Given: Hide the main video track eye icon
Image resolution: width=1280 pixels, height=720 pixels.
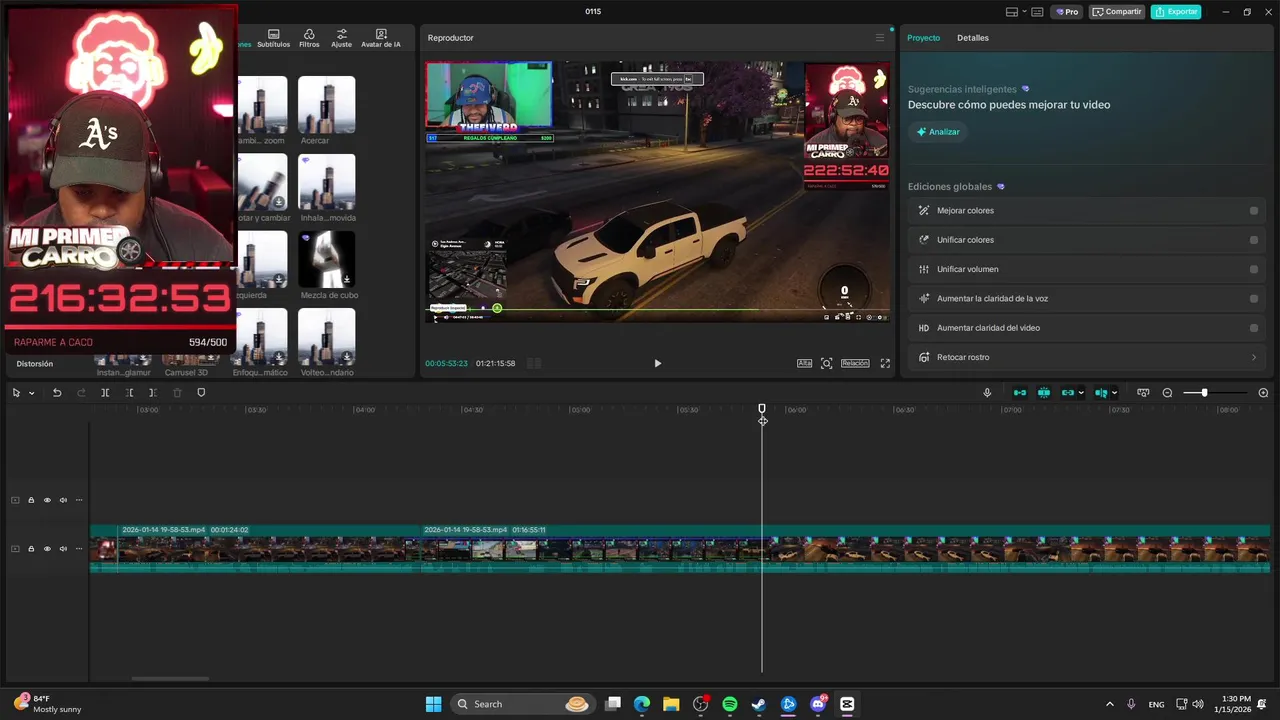Looking at the screenshot, I should tap(47, 549).
